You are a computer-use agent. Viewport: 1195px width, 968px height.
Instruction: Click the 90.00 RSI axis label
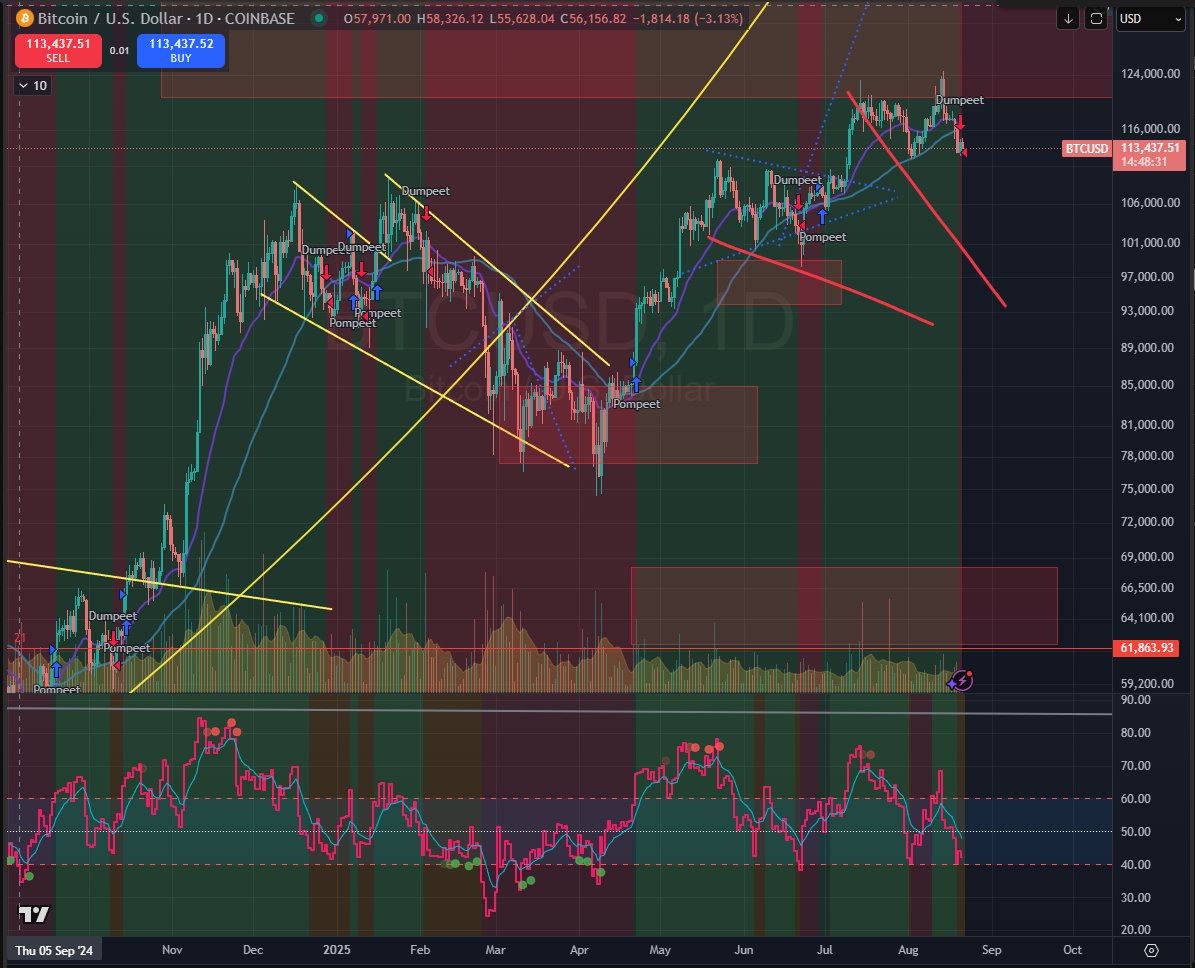coord(1135,700)
